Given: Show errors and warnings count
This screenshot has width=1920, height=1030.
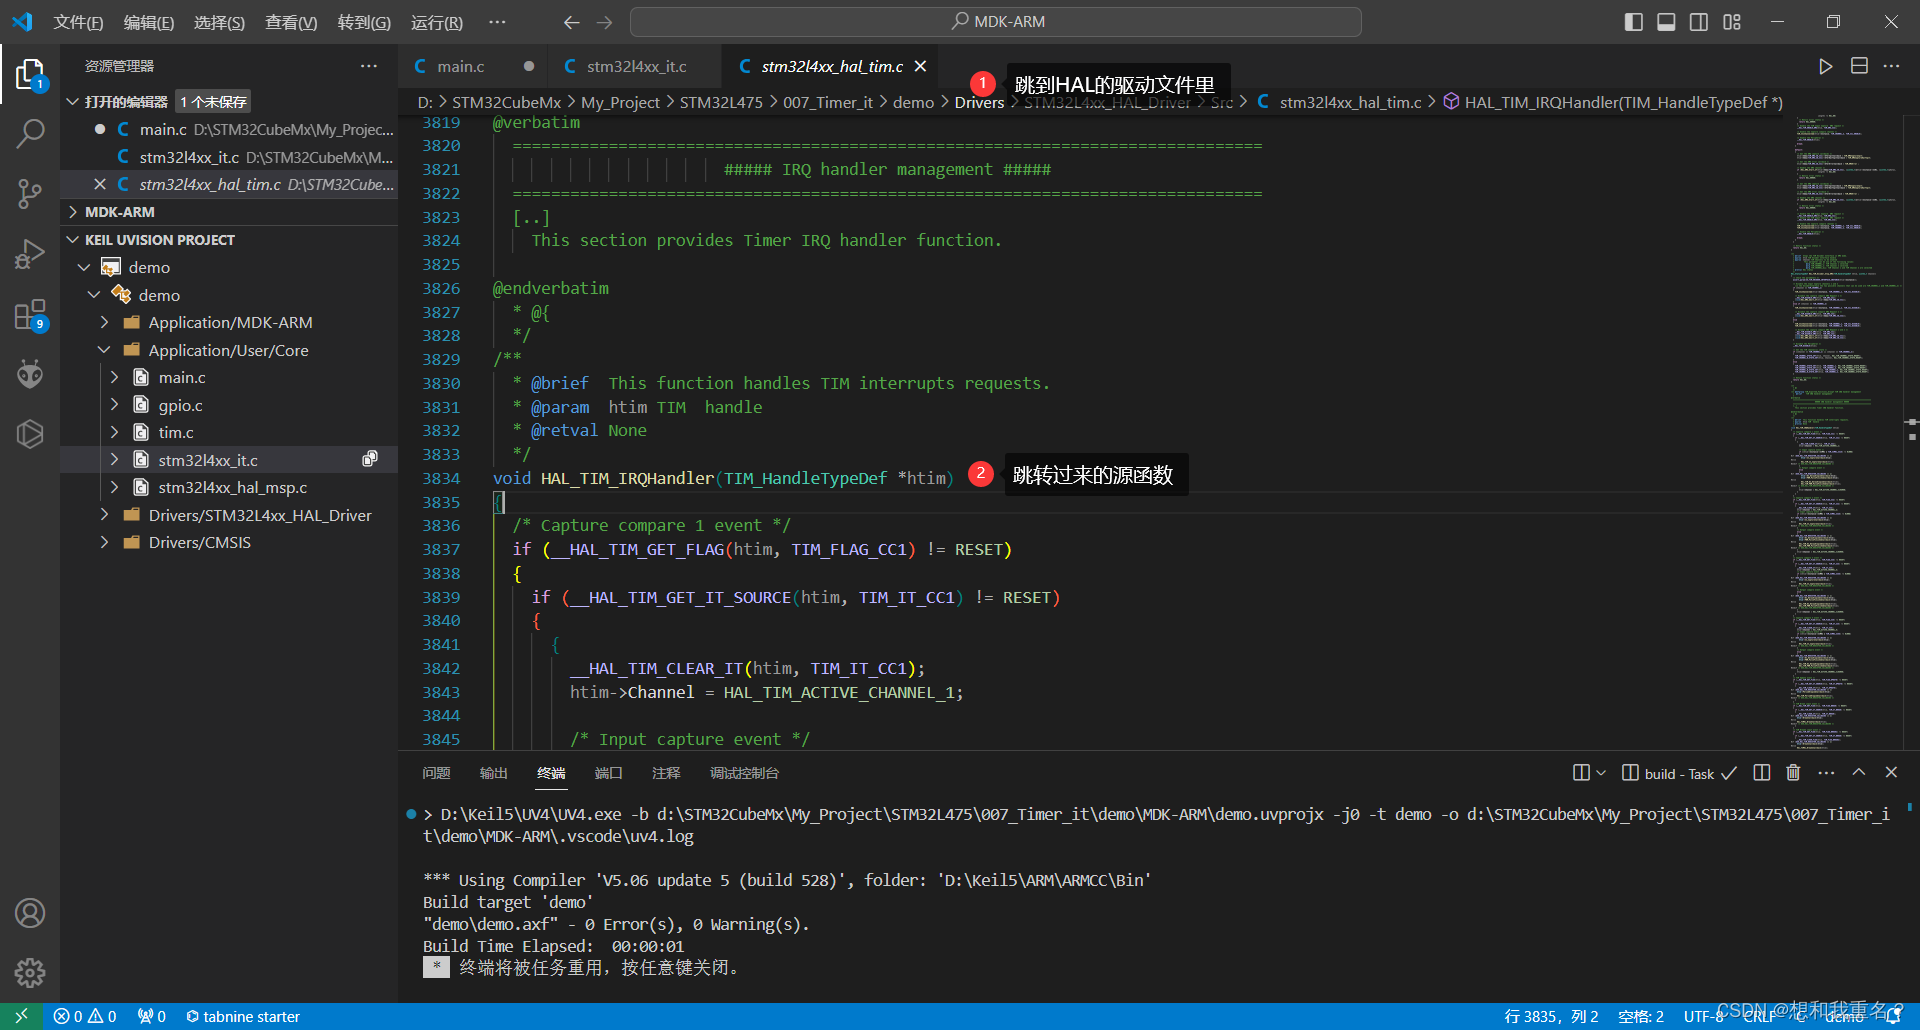Looking at the screenshot, I should tap(85, 1016).
